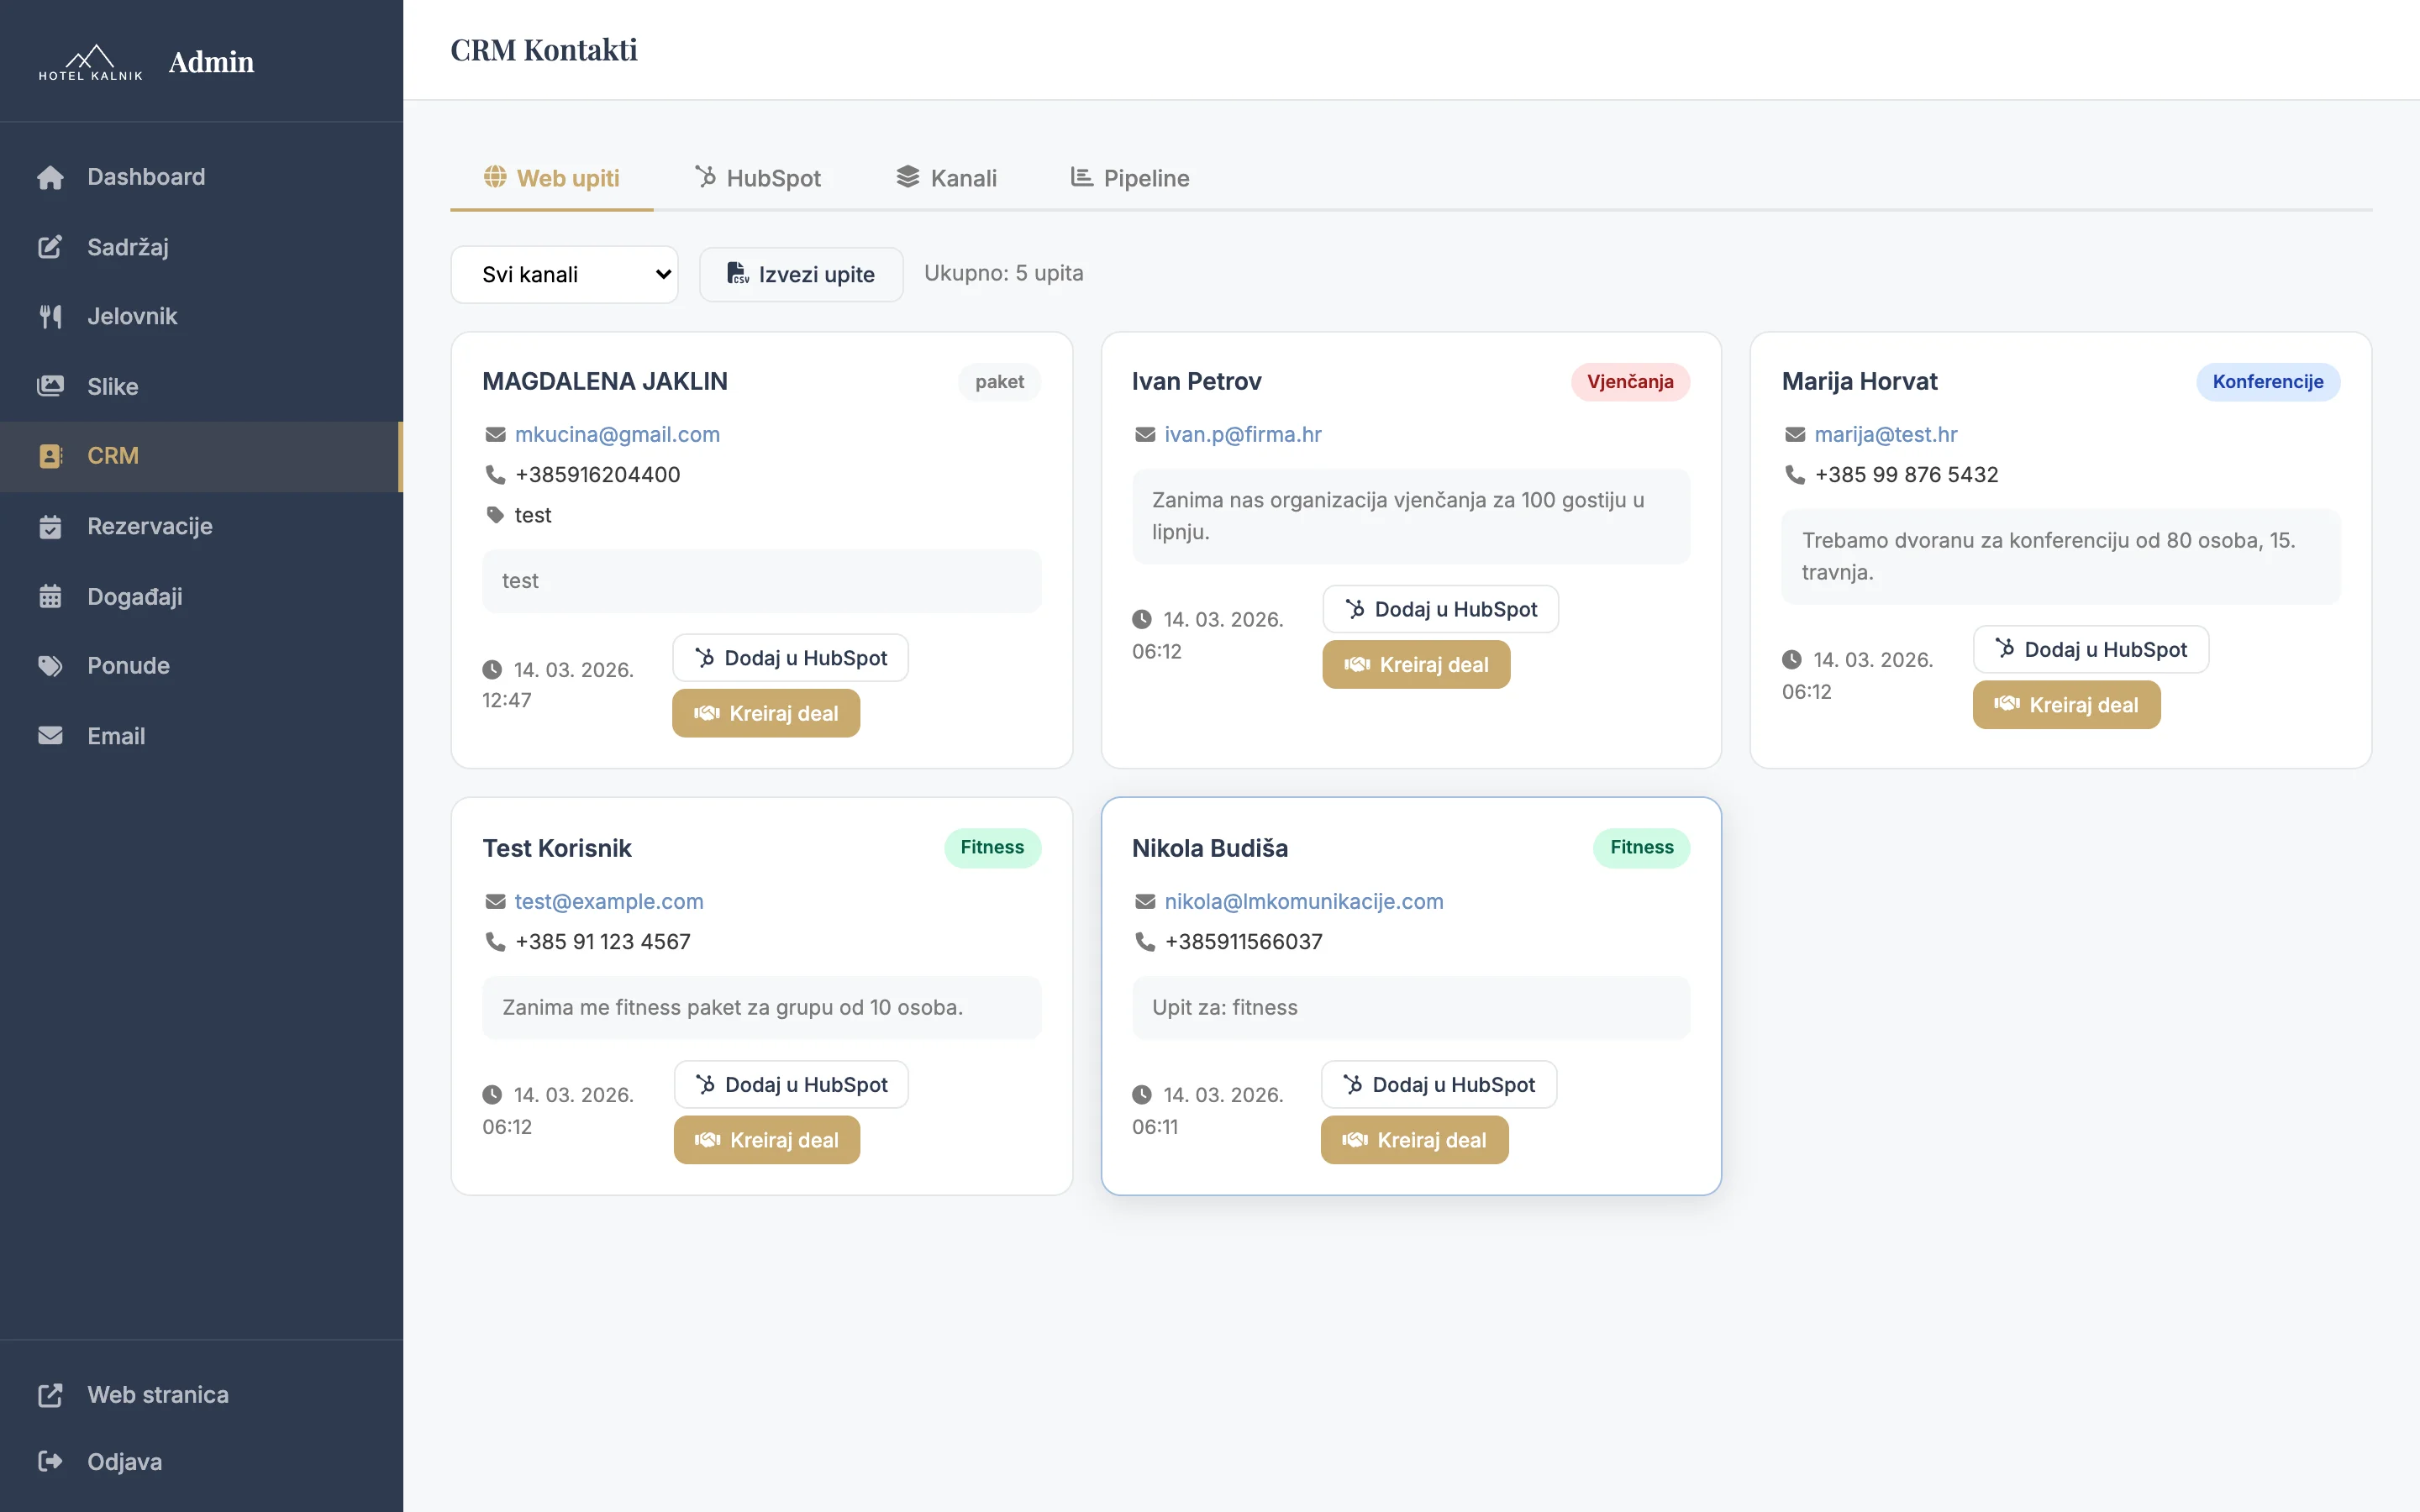Click Kreiraj deal for Ivan Petrov
2420x1512 pixels.
tap(1415, 664)
